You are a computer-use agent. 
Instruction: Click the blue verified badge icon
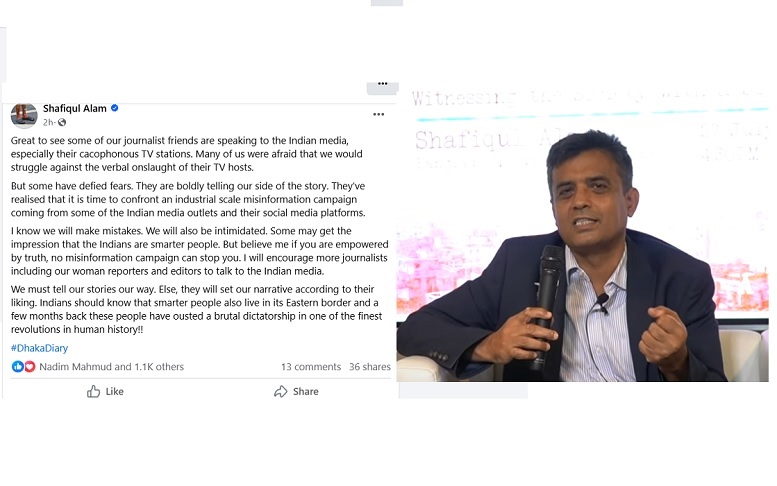tap(114, 108)
